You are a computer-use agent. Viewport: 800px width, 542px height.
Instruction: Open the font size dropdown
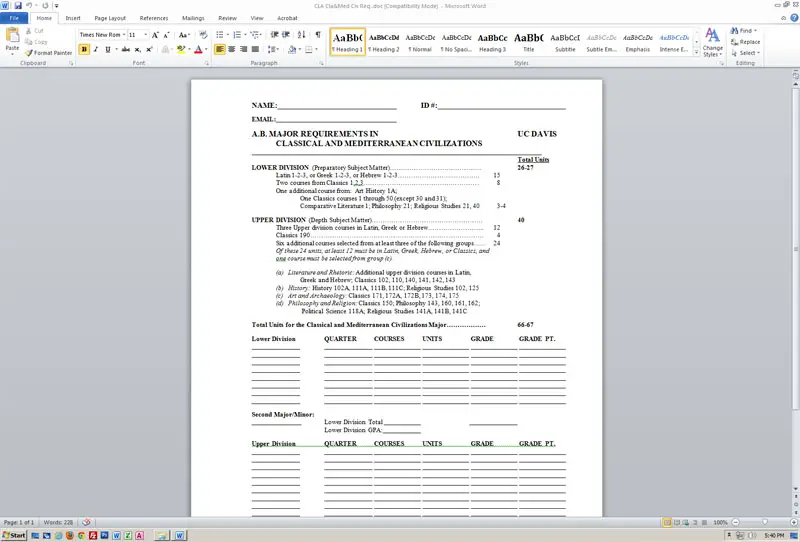point(146,35)
